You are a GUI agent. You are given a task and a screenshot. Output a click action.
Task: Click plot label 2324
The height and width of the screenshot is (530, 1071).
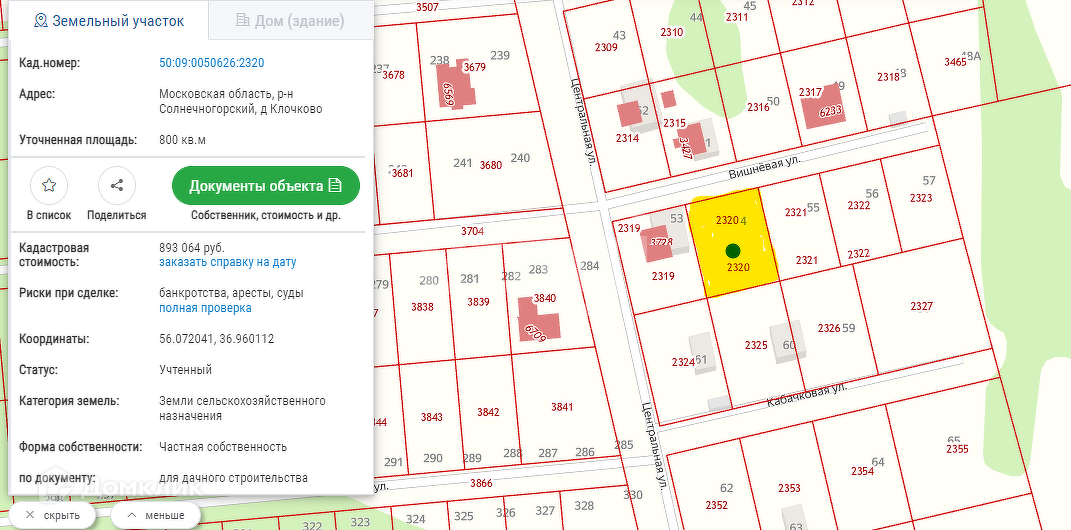point(682,362)
